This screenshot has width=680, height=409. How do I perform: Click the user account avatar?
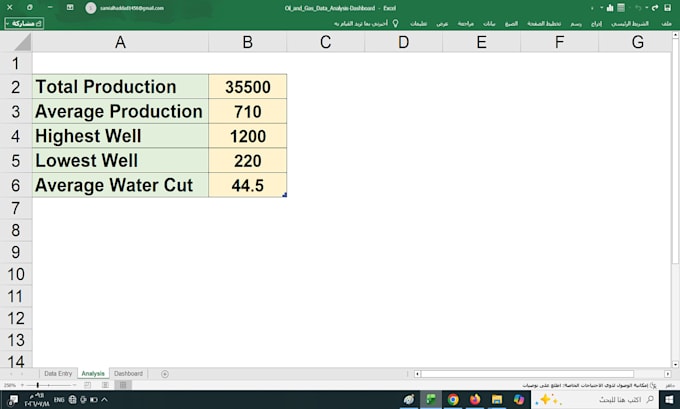(91, 8)
